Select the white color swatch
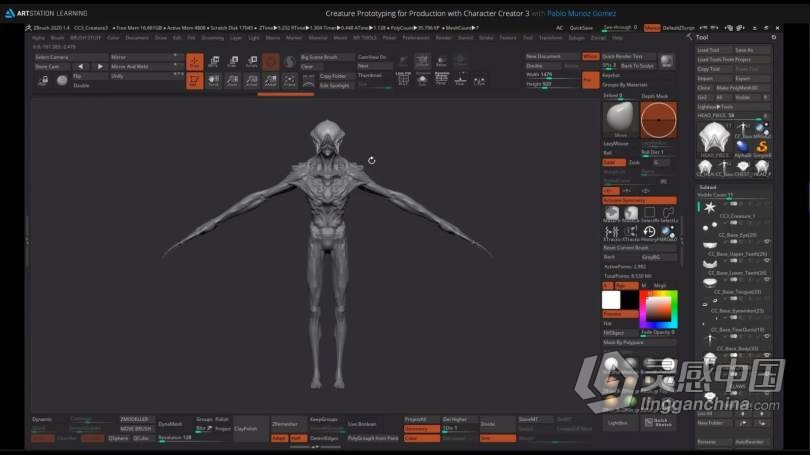 coord(611,300)
